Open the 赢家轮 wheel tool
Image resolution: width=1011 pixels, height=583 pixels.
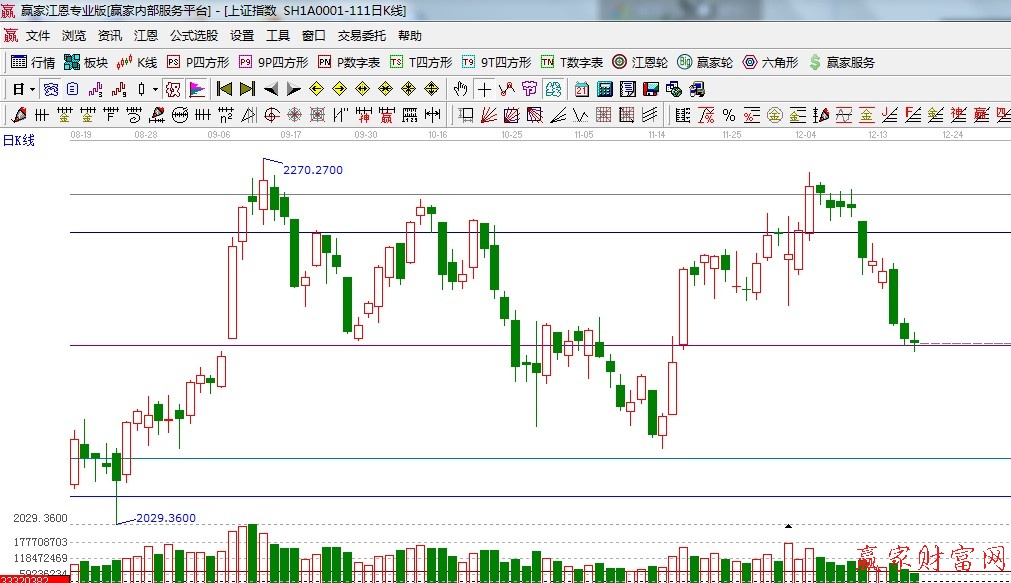coord(705,62)
